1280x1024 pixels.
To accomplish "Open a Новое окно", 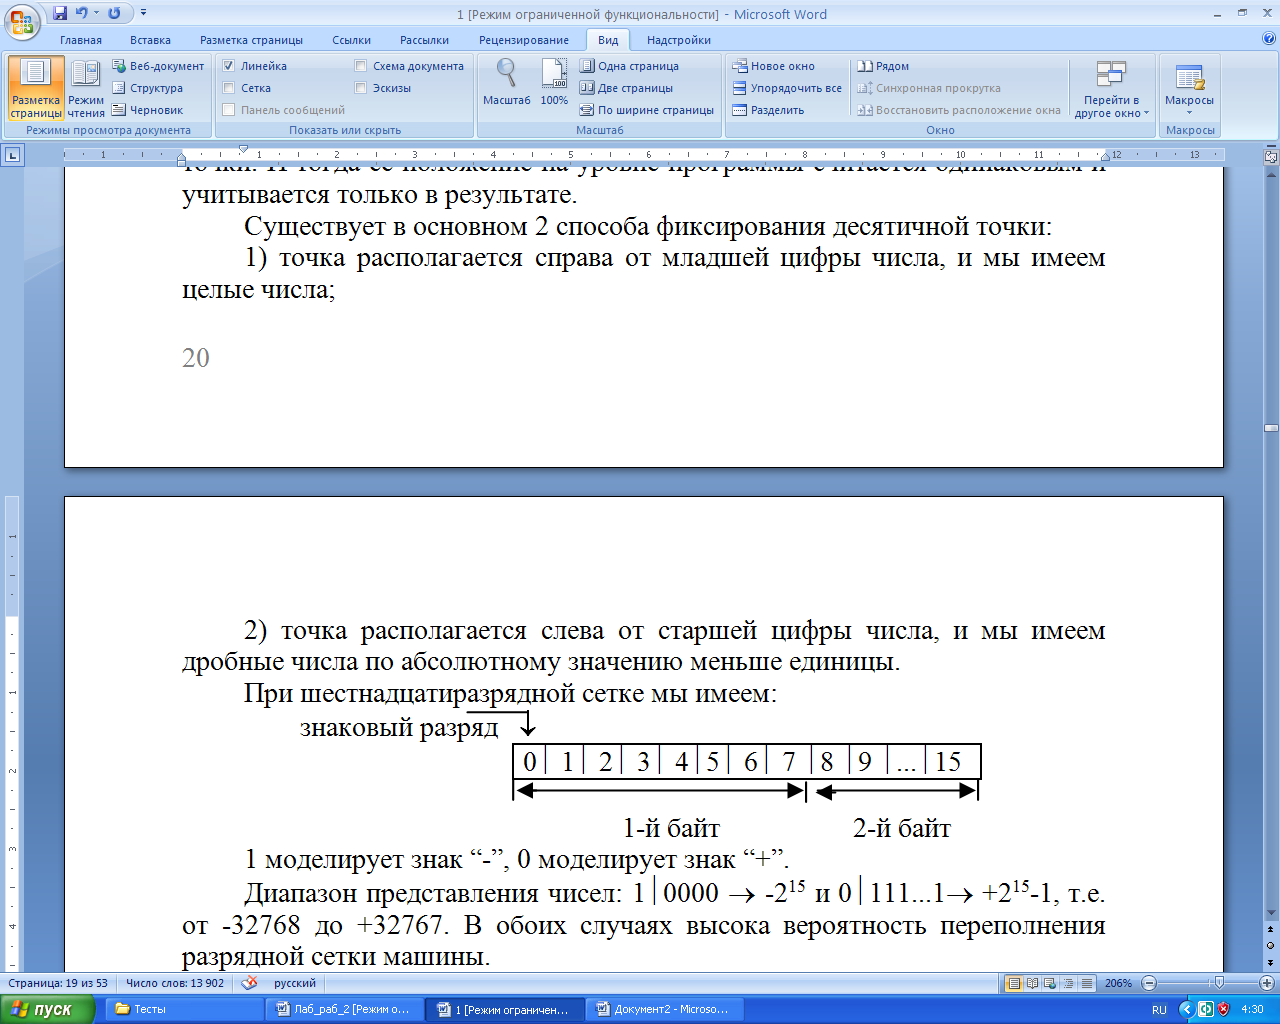I will point(774,66).
